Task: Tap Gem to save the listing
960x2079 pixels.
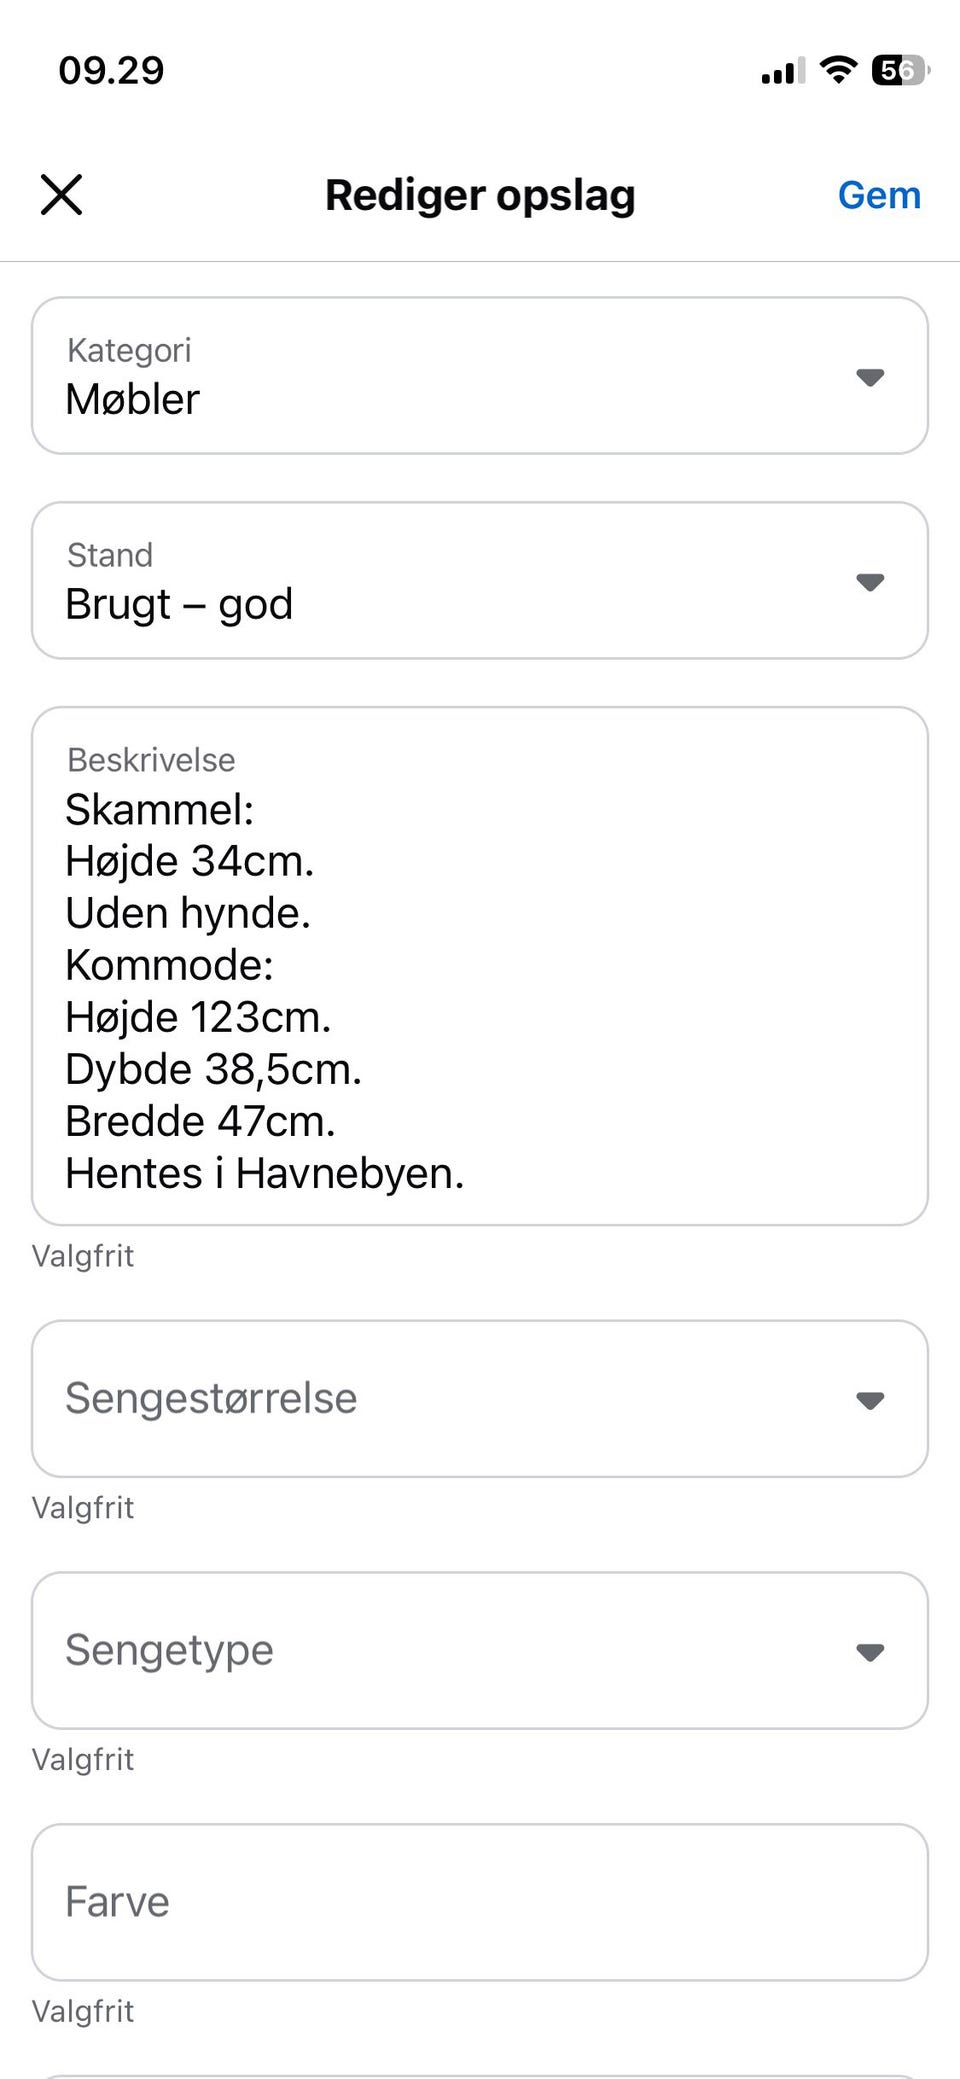Action: click(879, 195)
